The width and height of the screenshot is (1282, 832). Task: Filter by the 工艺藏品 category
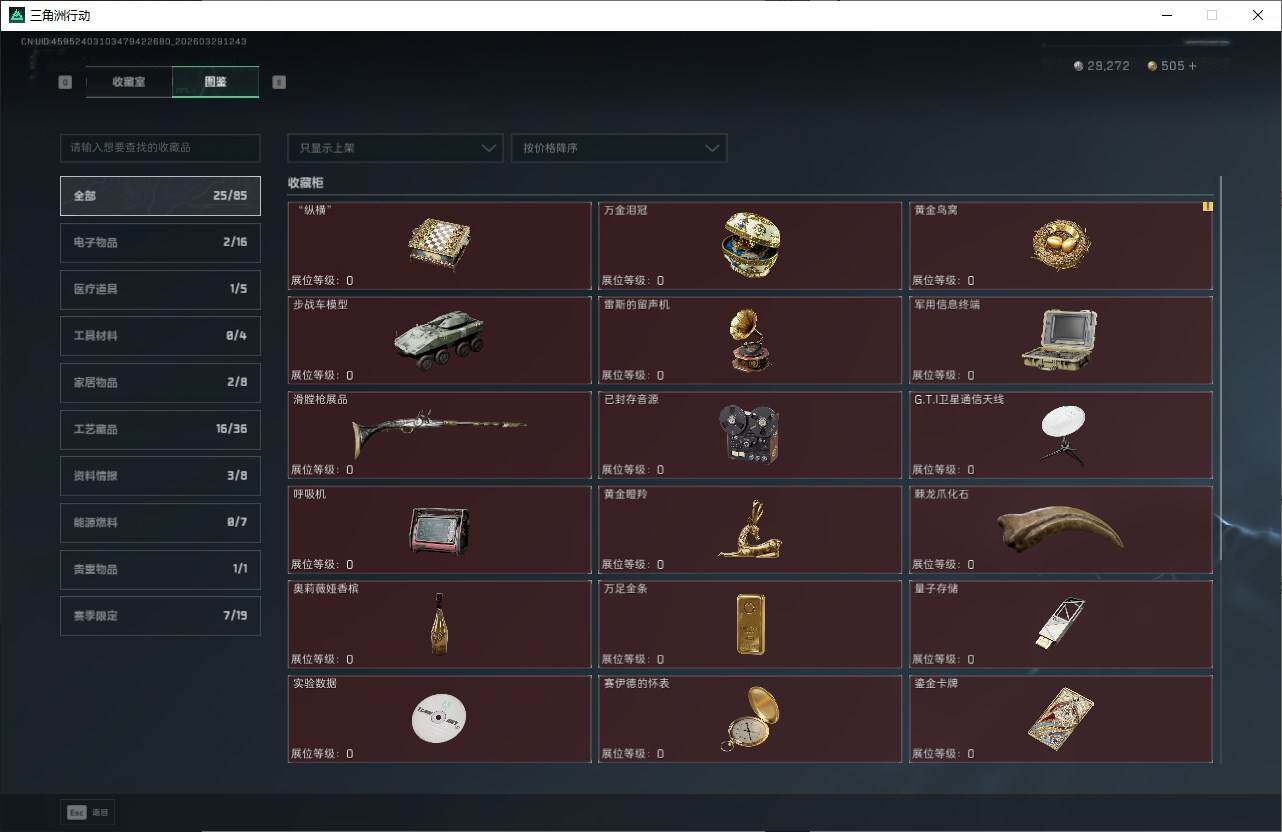pos(160,429)
